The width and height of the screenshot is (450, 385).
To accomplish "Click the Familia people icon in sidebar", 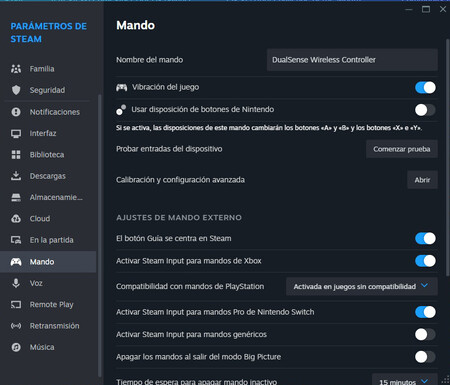I will coord(16,69).
